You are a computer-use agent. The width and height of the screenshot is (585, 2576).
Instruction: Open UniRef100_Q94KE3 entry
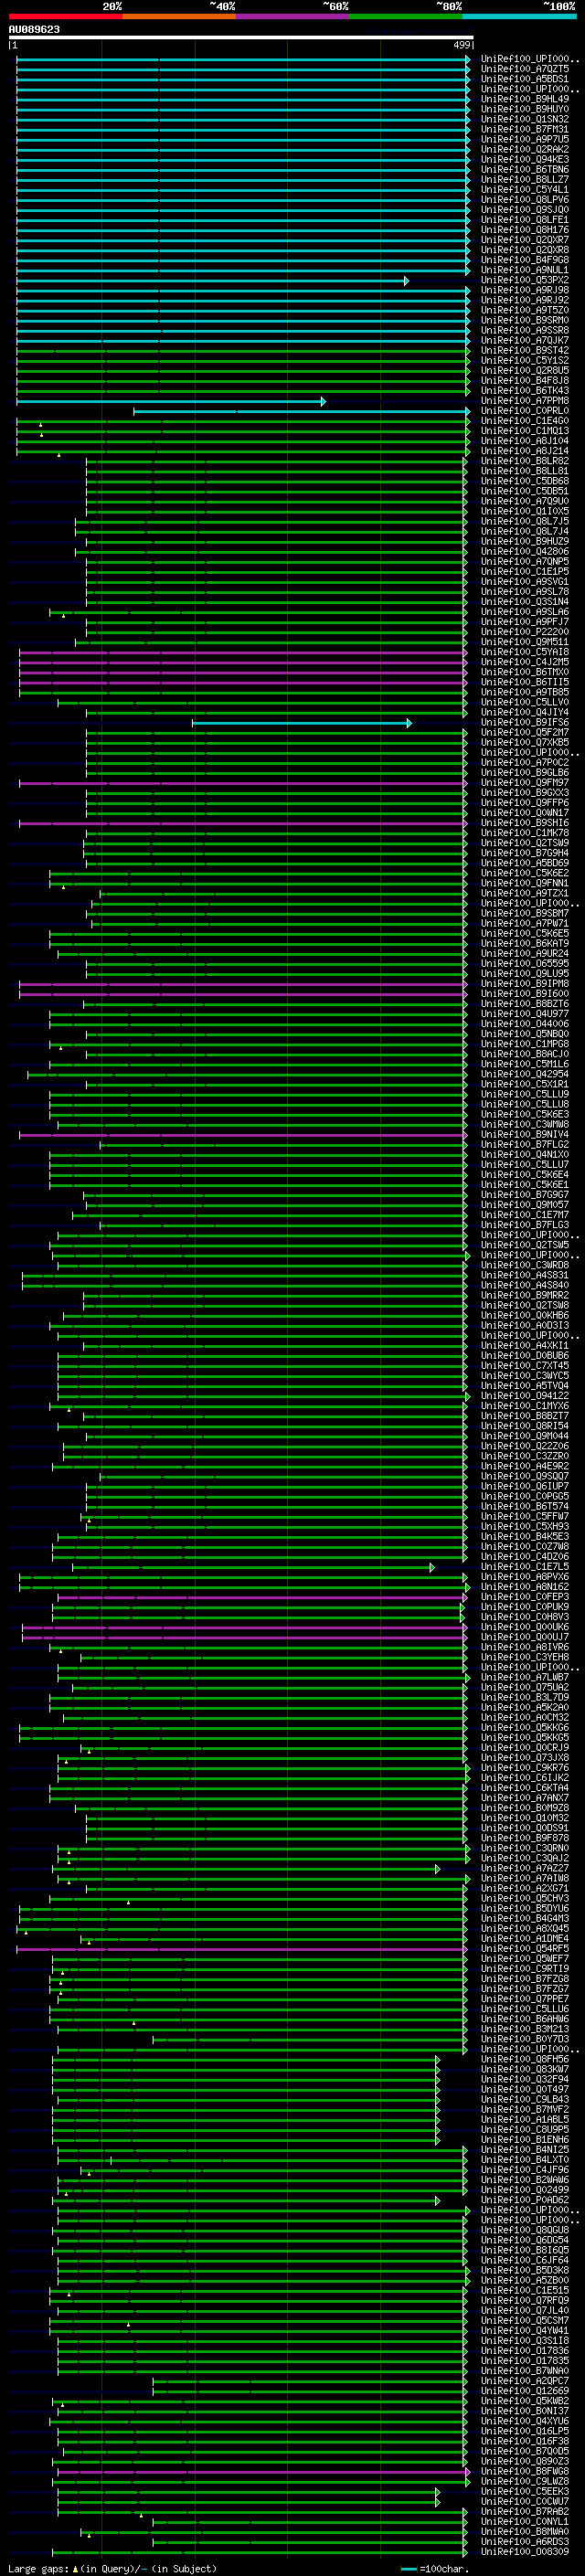click(525, 159)
